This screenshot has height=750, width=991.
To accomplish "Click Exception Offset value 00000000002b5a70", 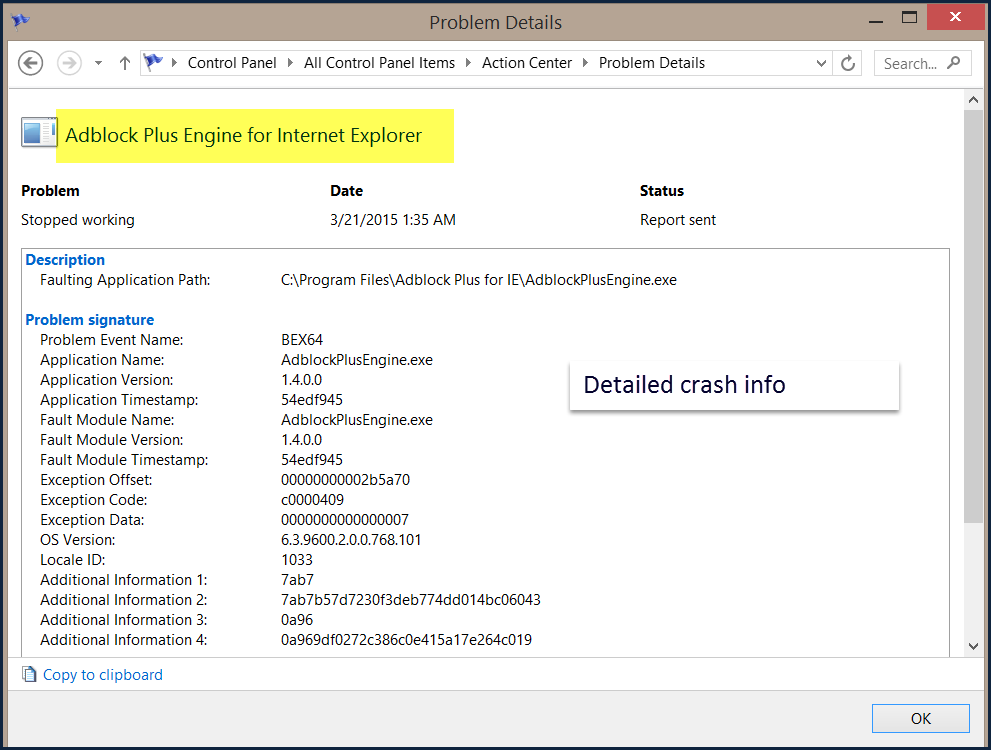I will [345, 480].
